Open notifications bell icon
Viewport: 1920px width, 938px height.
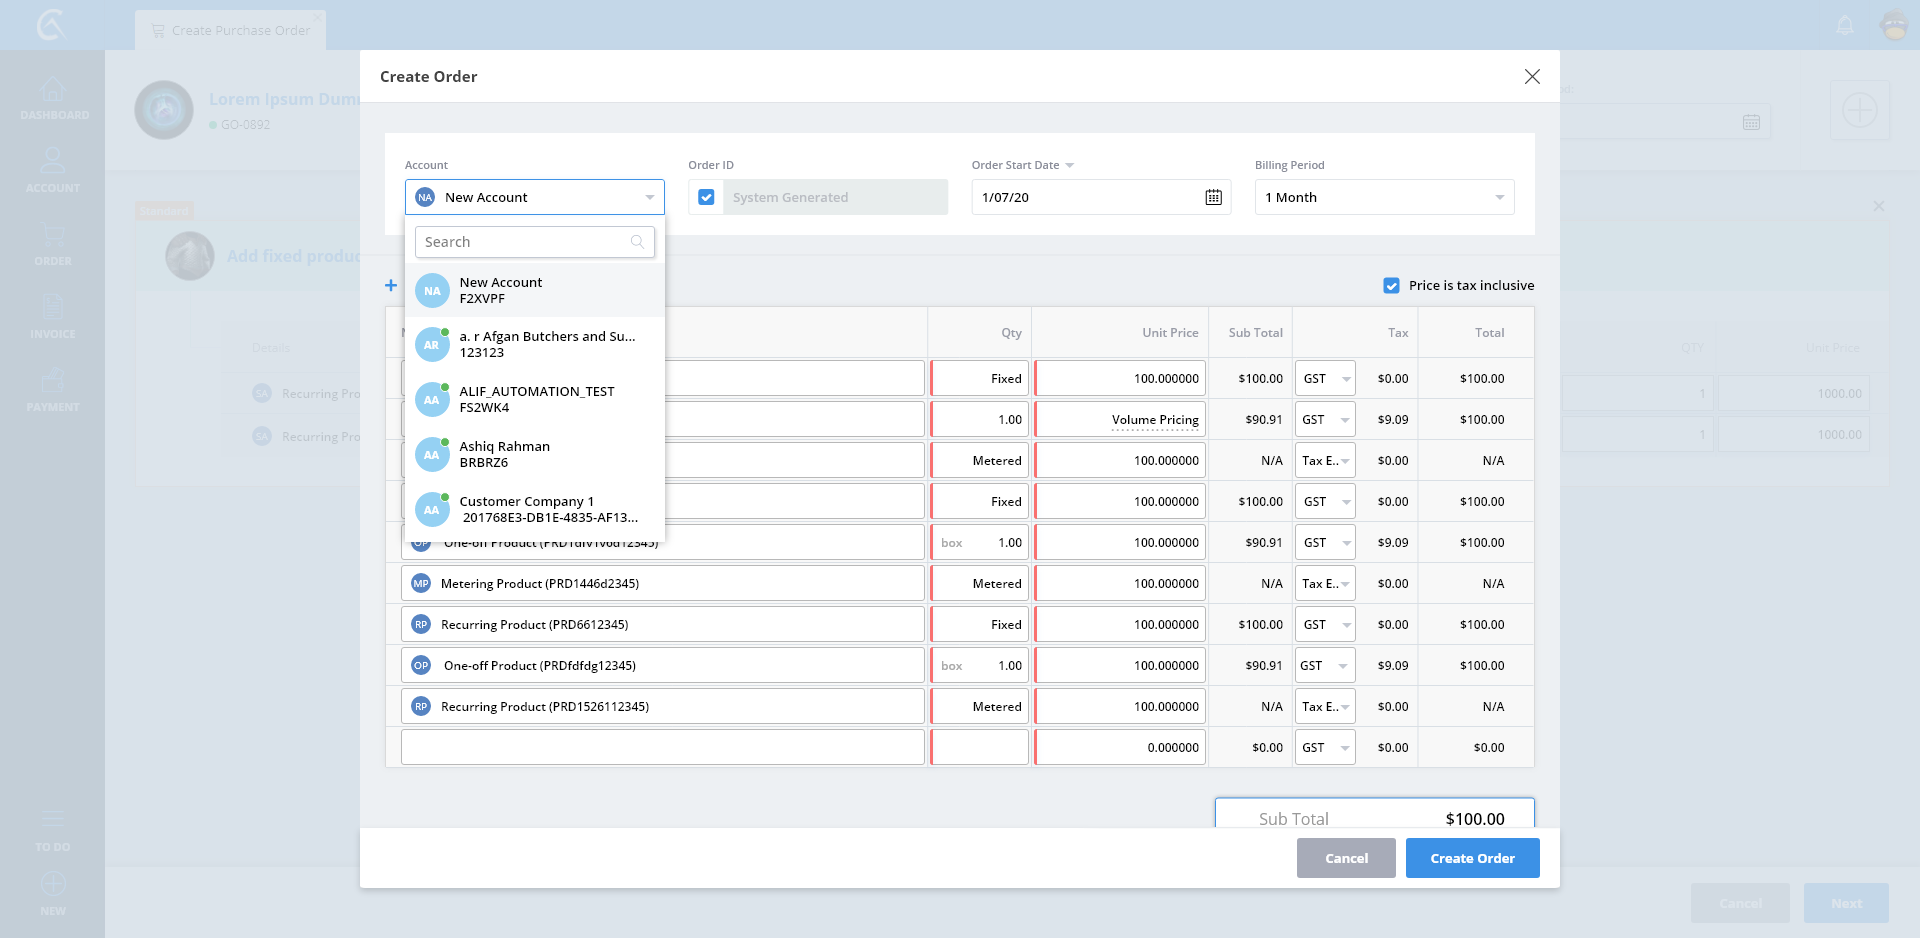pyautogui.click(x=1845, y=26)
